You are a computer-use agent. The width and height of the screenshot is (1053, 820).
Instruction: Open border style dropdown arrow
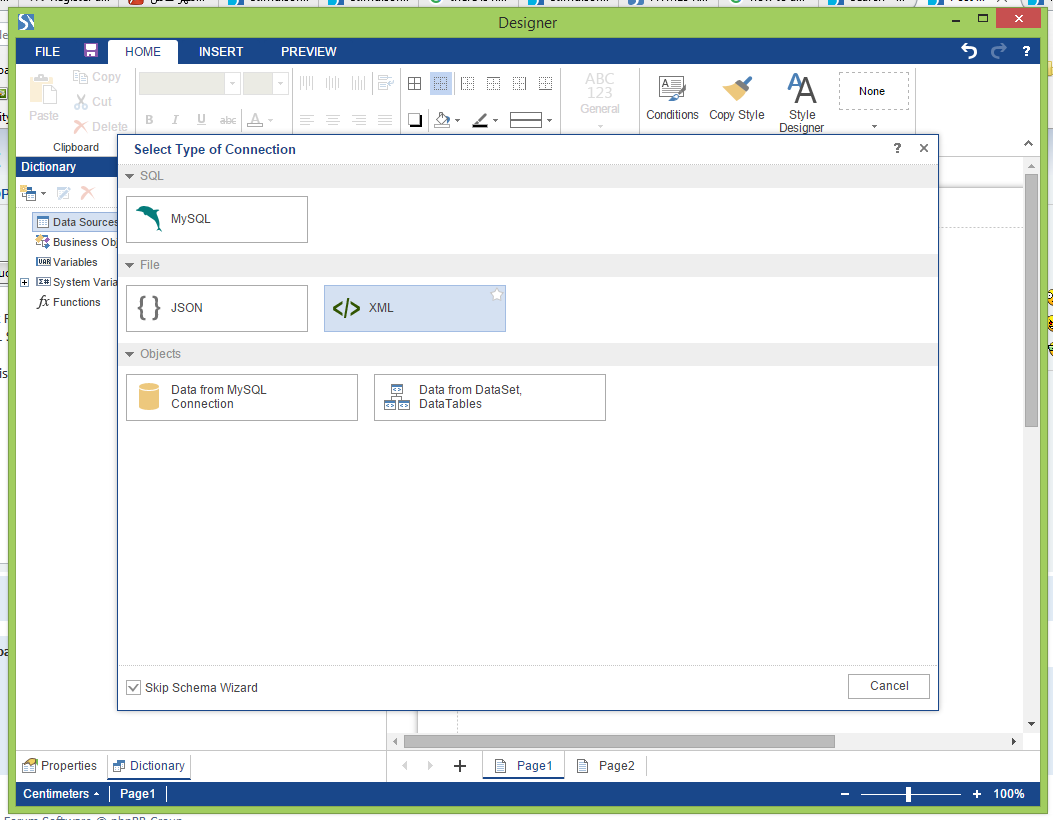pos(549,121)
